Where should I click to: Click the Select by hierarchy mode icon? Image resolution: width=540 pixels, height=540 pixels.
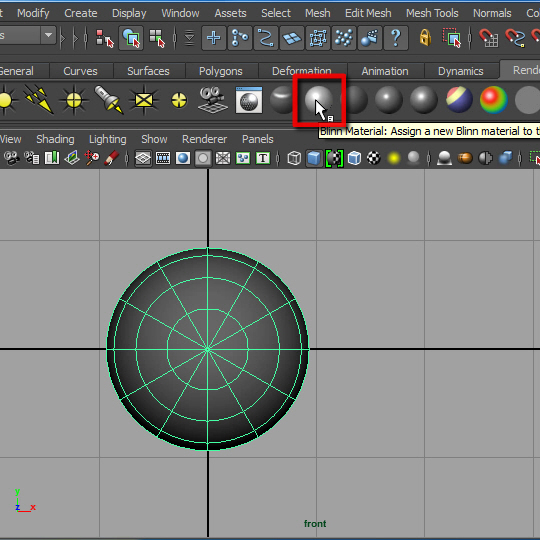[104, 38]
